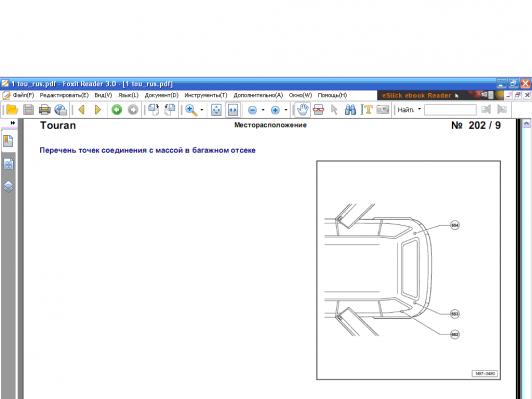Go to previous page with yellow left arrow
Image resolution: width=532 pixels, height=399 pixels.
81,110
